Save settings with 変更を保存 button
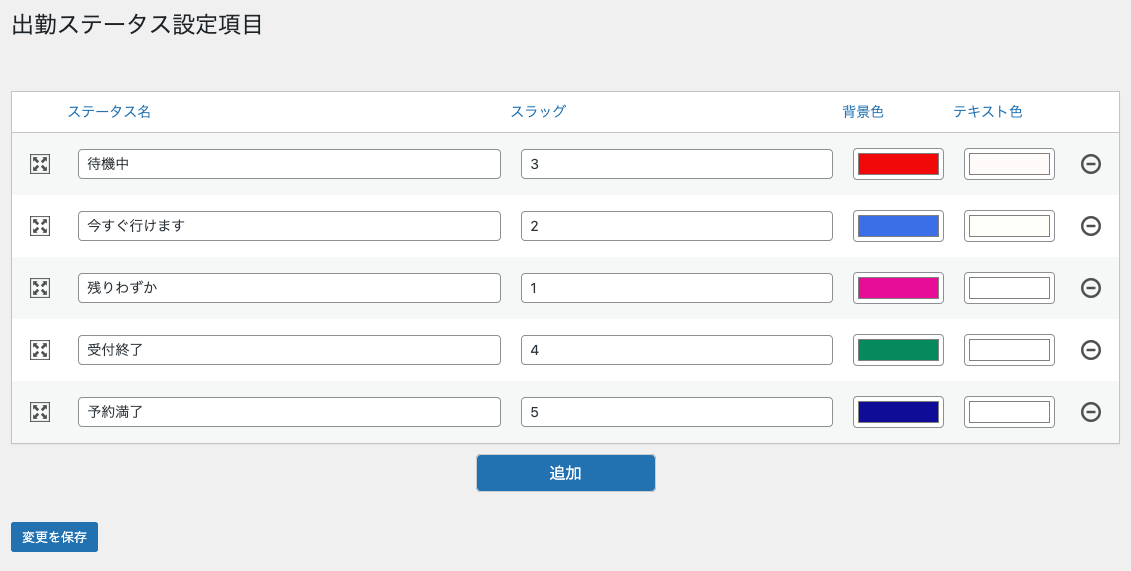 click(54, 537)
